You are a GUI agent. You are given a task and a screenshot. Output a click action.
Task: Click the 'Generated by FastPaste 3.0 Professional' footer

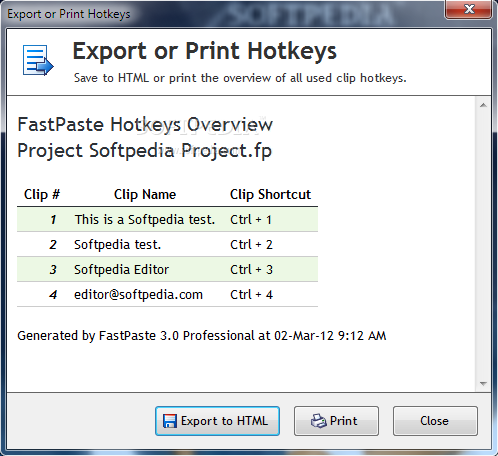click(202, 336)
